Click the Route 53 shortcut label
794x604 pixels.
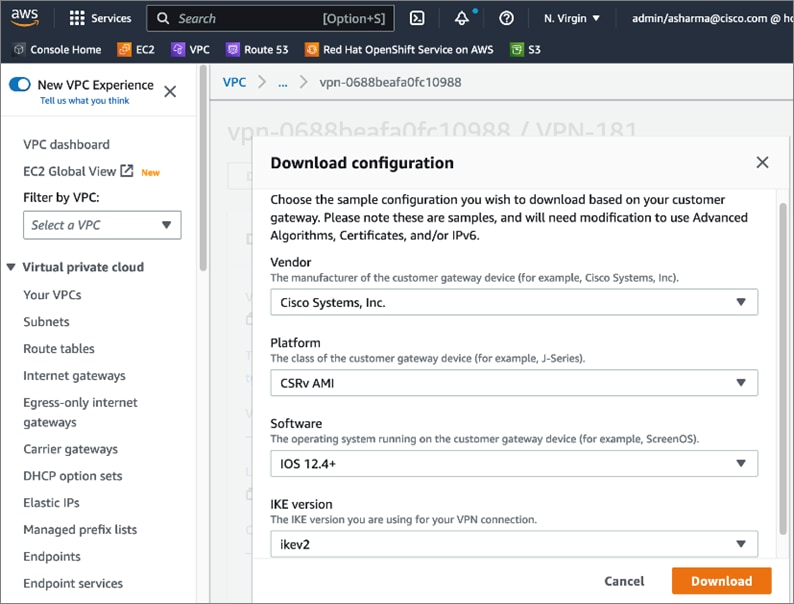pos(266,49)
